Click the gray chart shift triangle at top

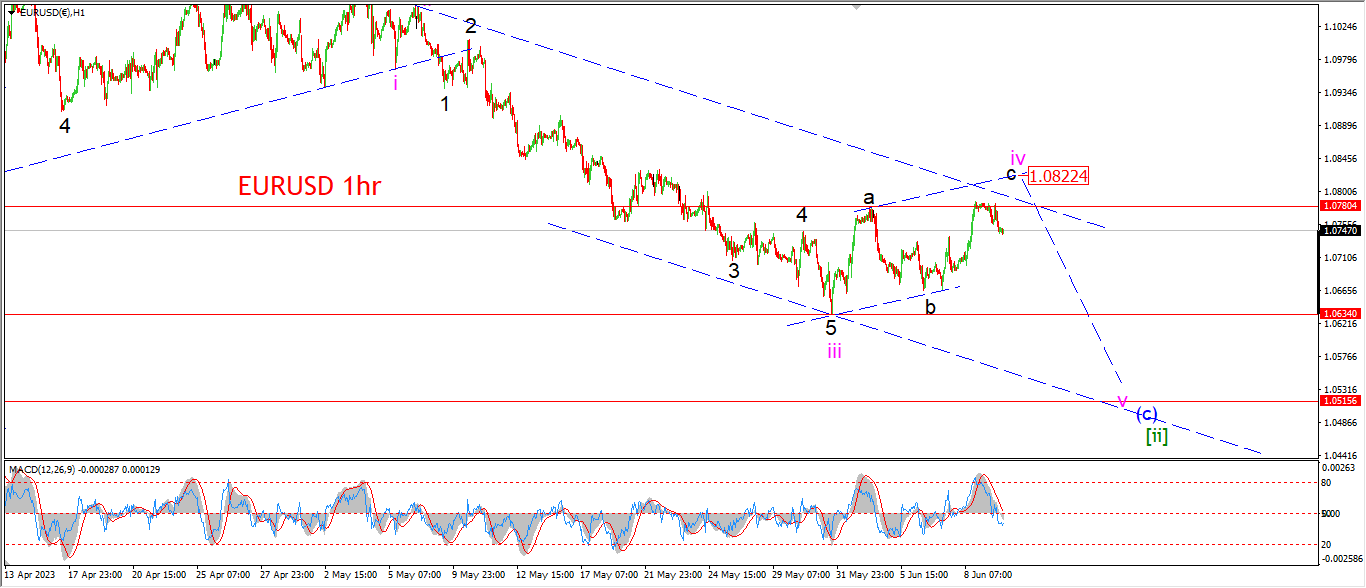pyautogui.click(x=856, y=7)
